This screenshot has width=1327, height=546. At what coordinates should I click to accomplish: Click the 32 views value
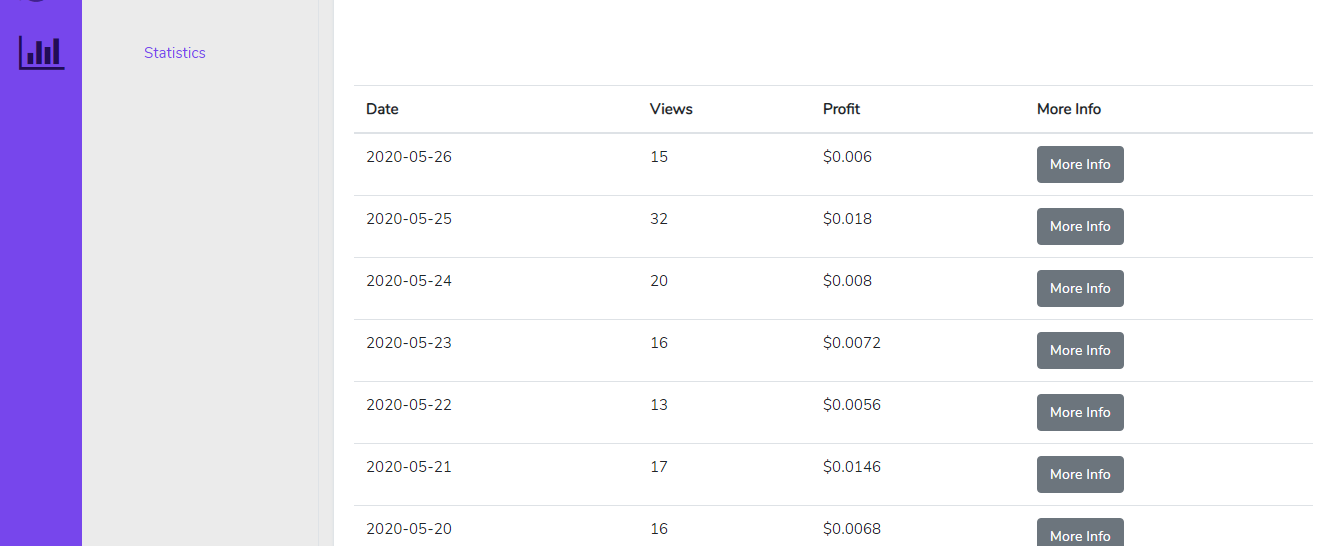tap(659, 219)
